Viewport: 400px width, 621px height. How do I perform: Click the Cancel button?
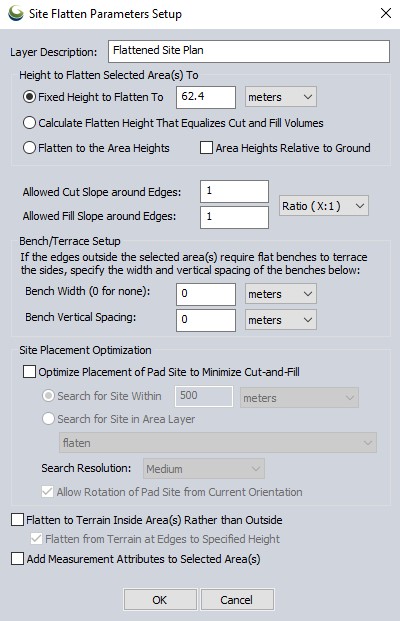click(237, 600)
